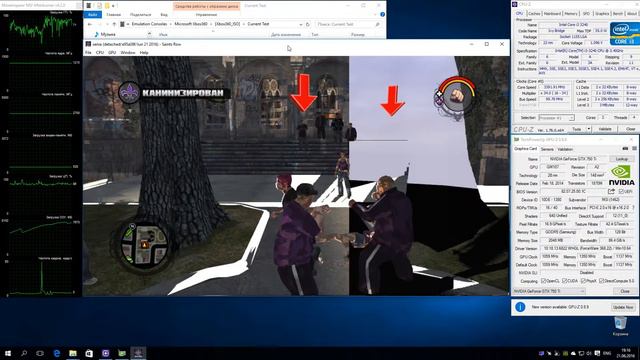Switch to Graphics tab in CPU-Z
The image size is (640, 360).
tap(602, 13)
